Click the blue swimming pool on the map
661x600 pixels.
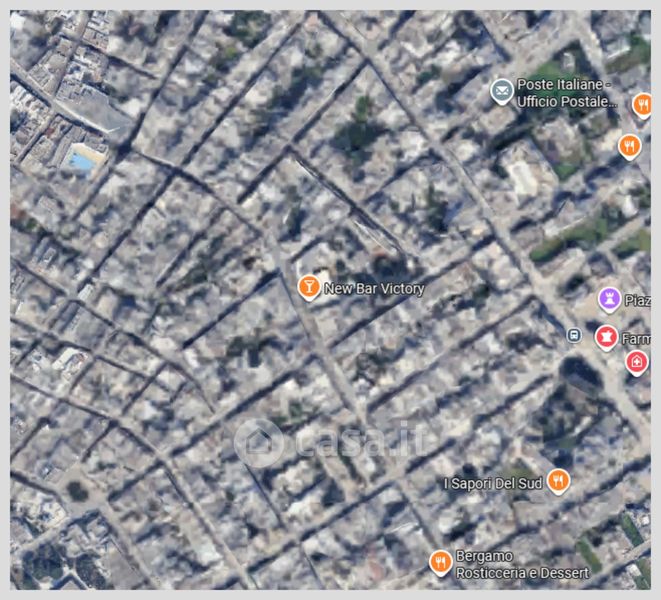(x=82, y=160)
